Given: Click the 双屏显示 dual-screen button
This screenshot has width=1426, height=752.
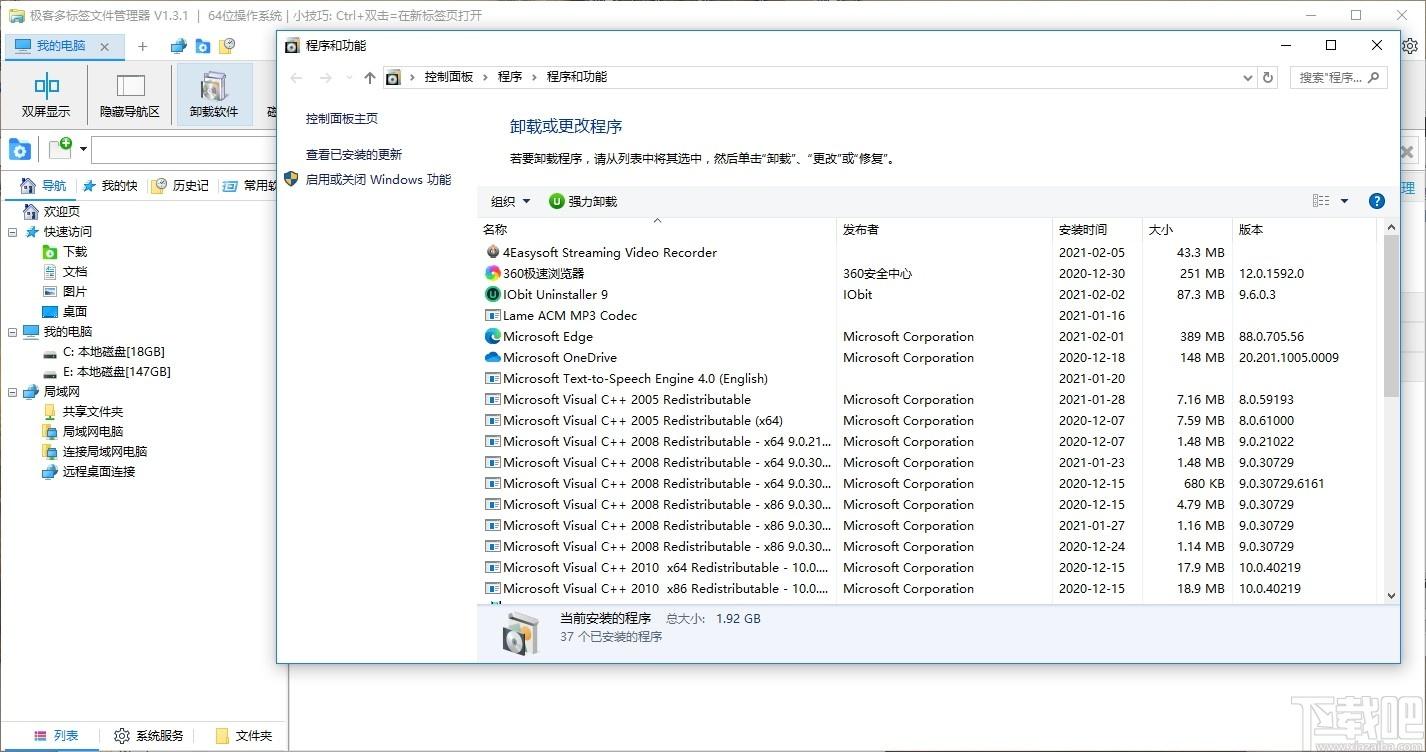Looking at the screenshot, I should point(46,95).
